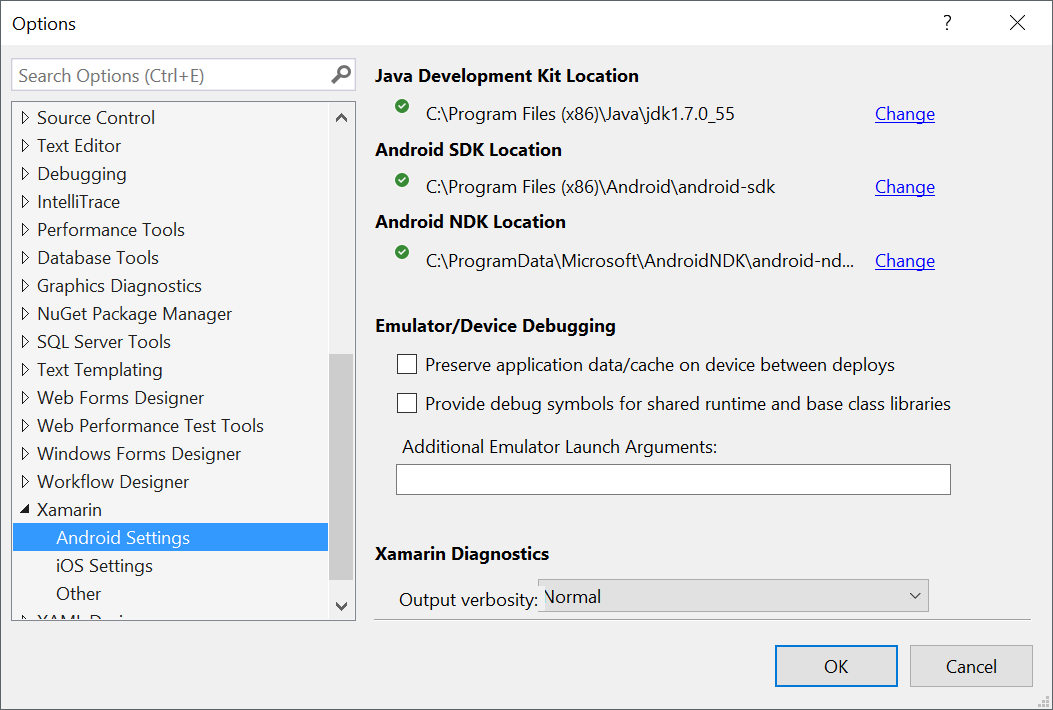Viewport: 1053px width, 710px height.
Task: Click green check beside Android NDK path
Action: click(402, 252)
